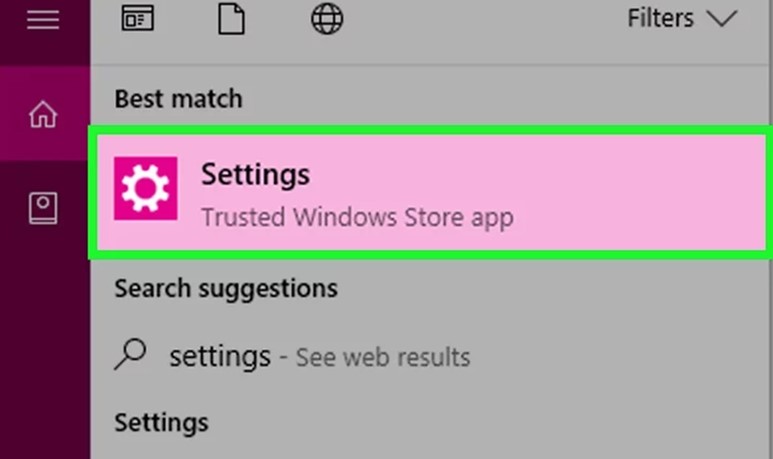Click the "Search suggestions" heading
The height and width of the screenshot is (459, 773).
[225, 289]
